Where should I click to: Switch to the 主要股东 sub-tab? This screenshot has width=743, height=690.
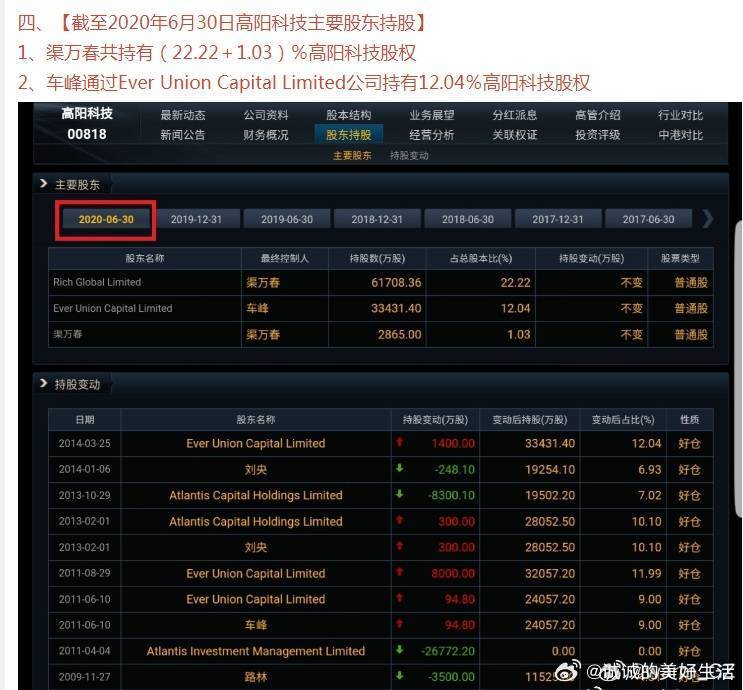352,155
